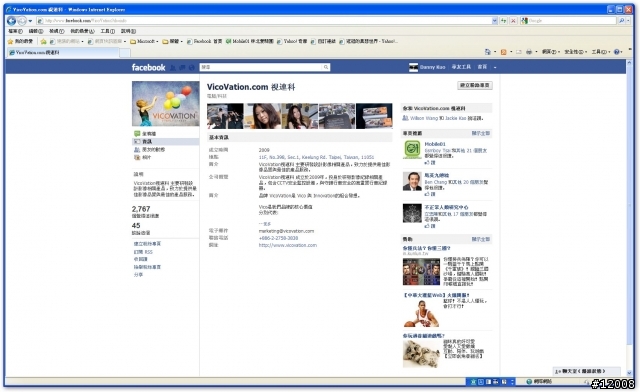640x392 pixels.
Task: Click magnifier icon in Facebook search box
Action: 326,67
